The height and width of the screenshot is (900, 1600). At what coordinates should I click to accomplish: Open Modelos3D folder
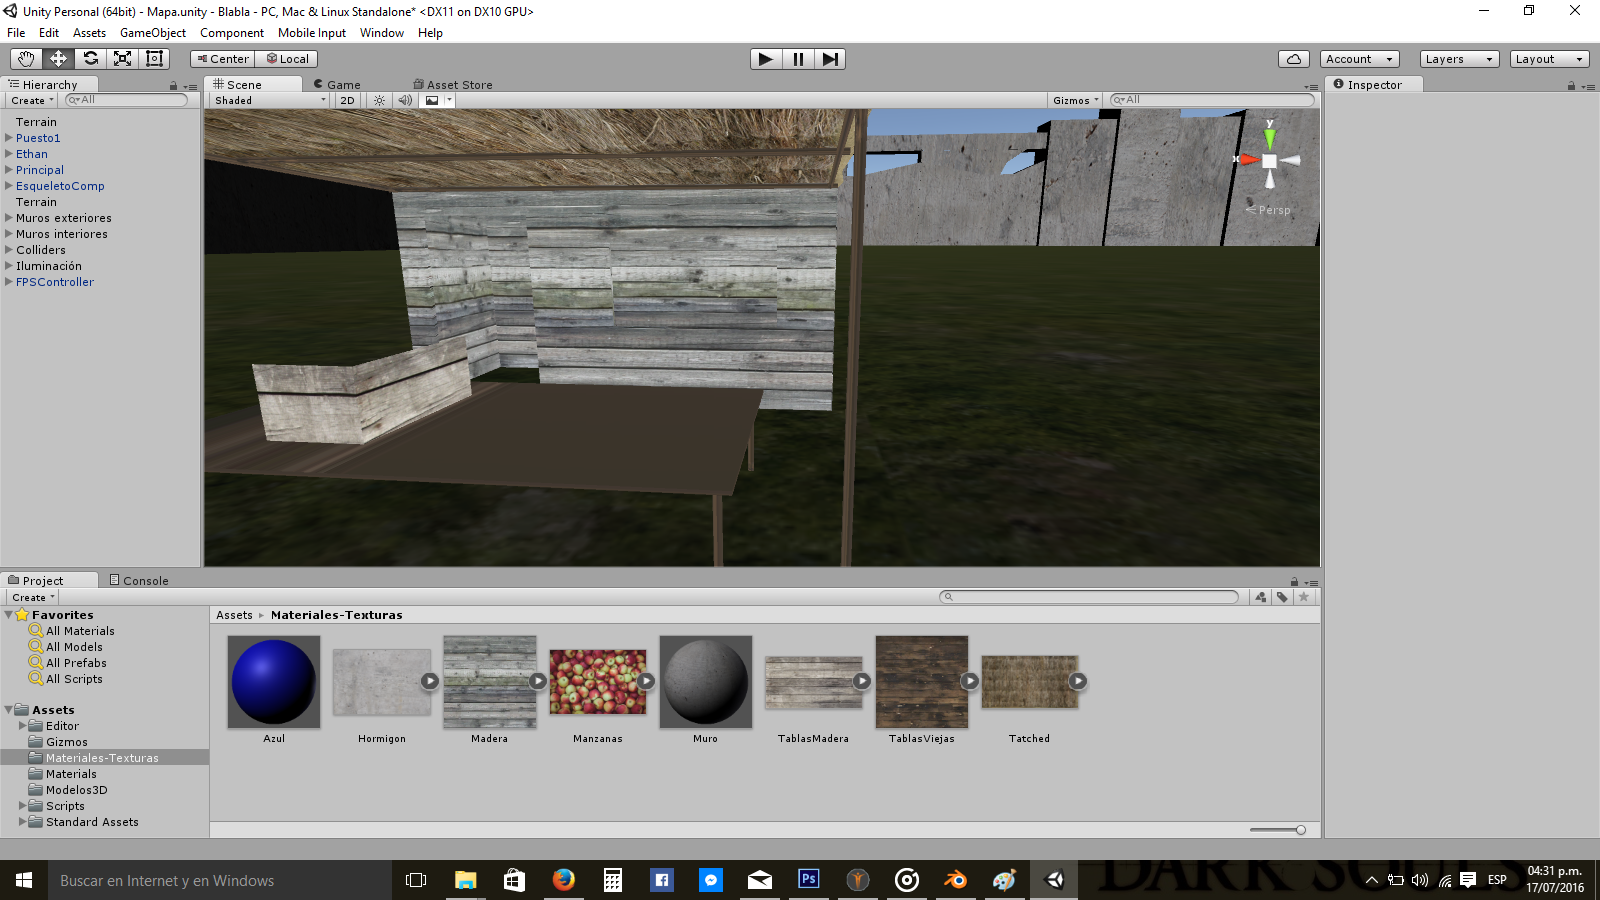[x=76, y=790]
